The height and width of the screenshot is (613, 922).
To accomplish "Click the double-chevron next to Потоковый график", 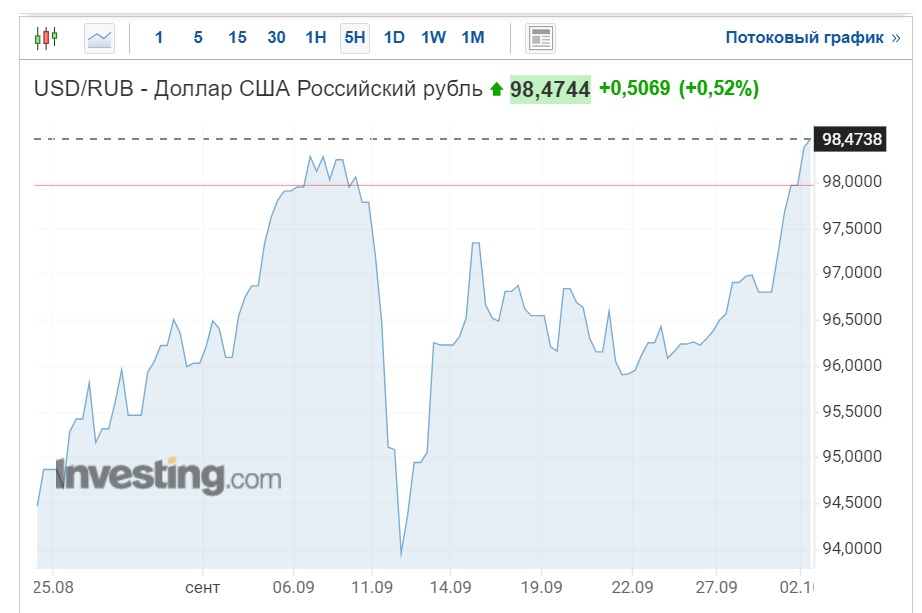I will pos(896,38).
